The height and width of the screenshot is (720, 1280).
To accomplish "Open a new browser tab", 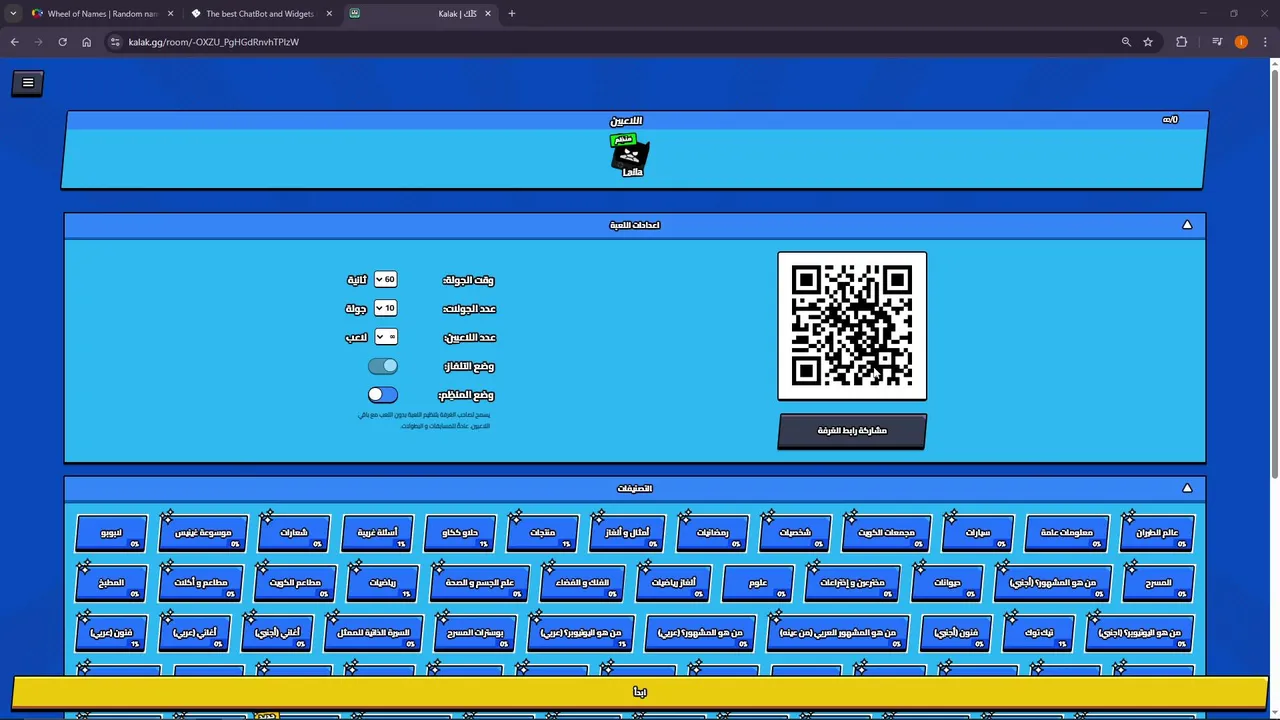I will (x=511, y=14).
